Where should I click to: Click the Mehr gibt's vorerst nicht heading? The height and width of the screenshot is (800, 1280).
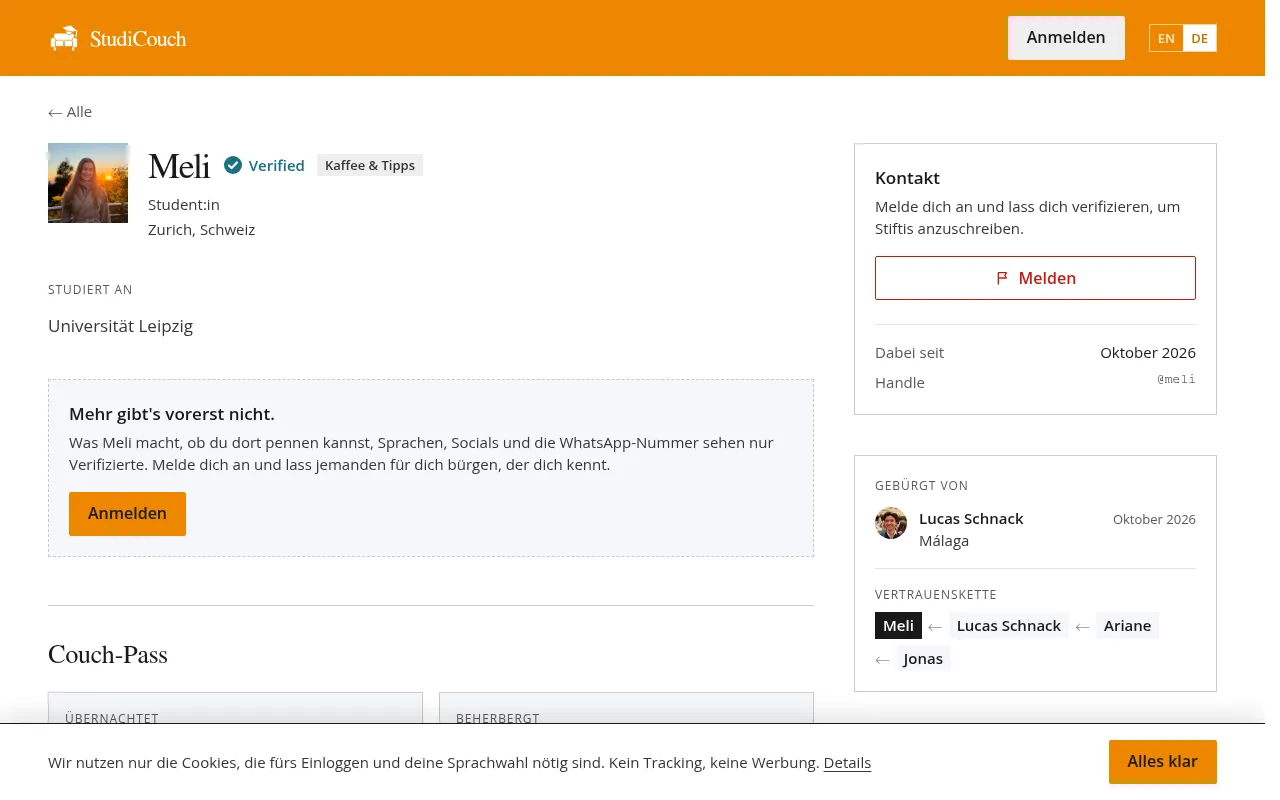pos(172,414)
